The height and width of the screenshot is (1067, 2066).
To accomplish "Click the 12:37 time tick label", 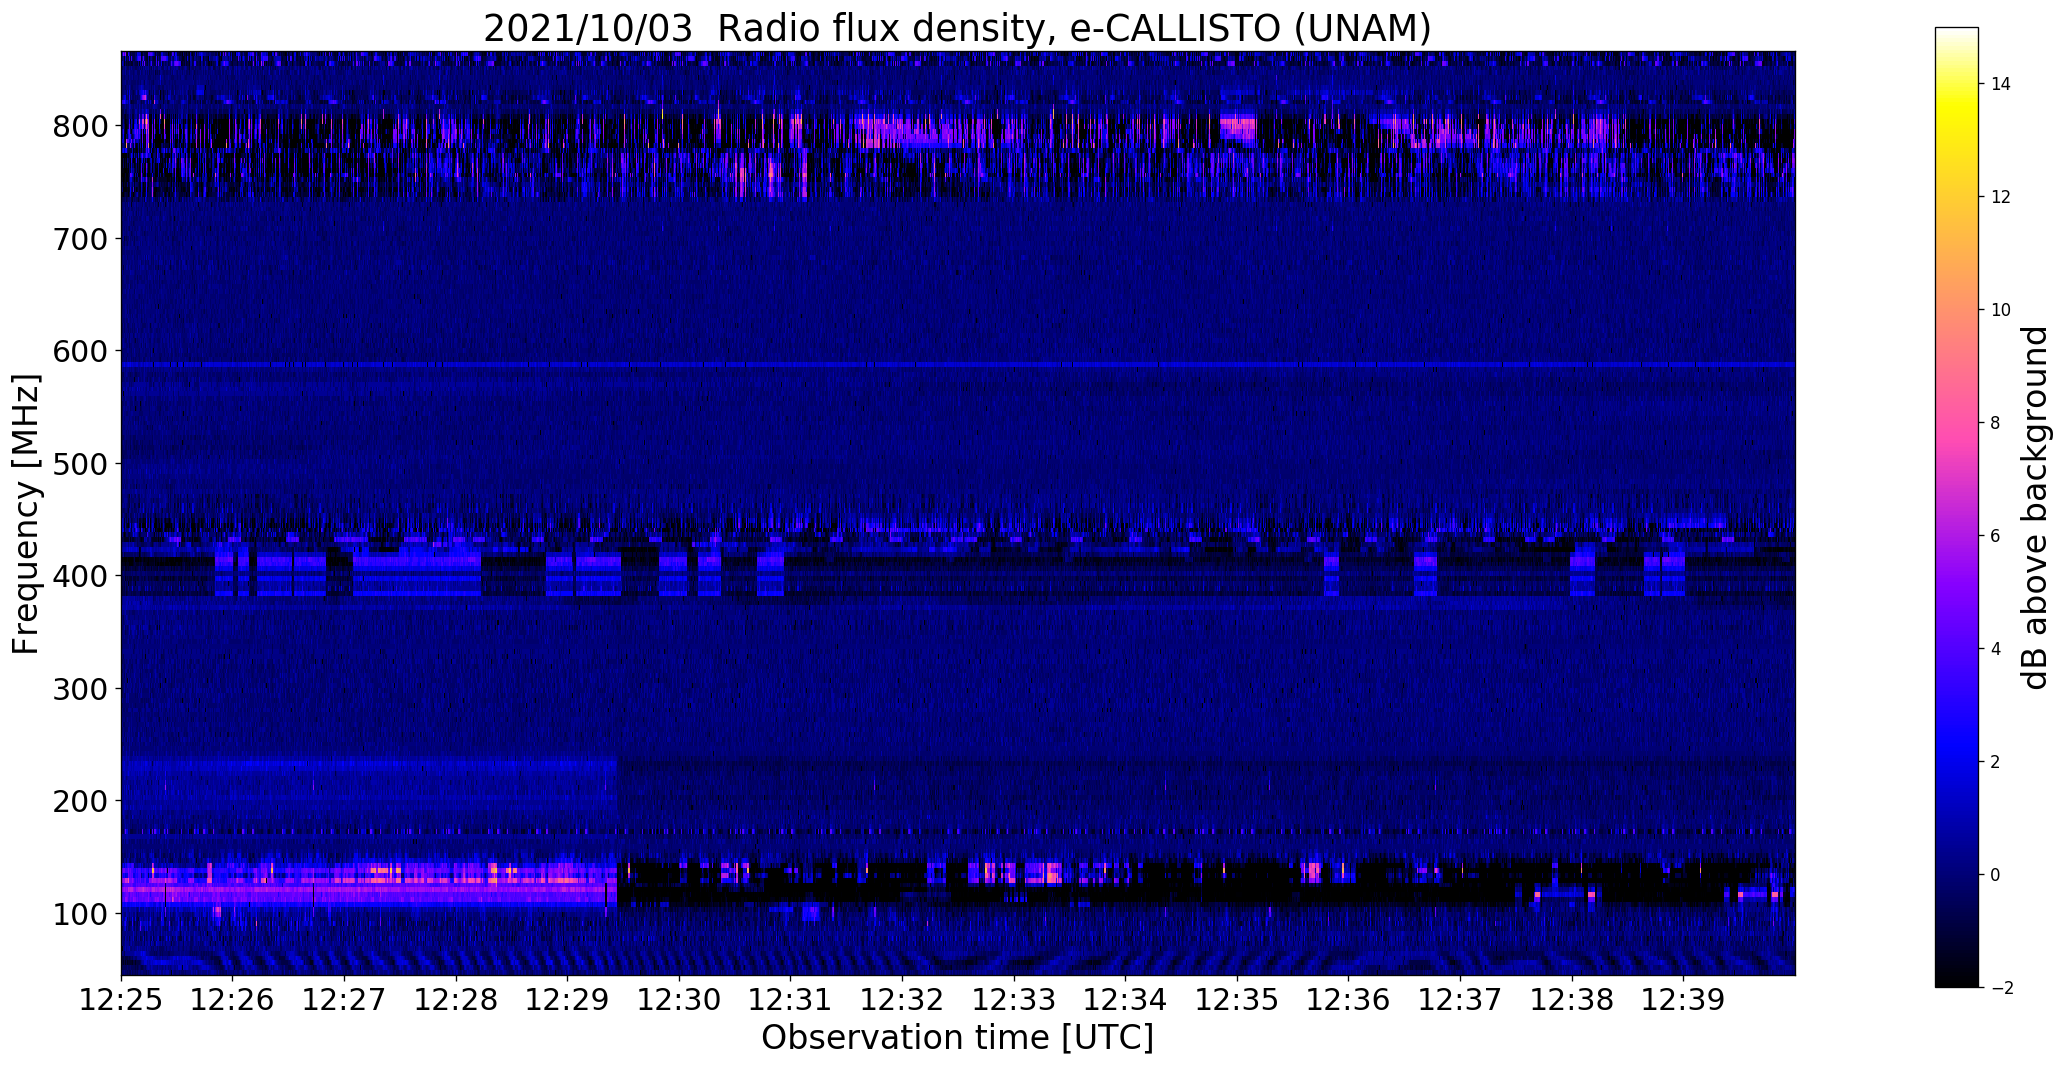I will tap(1461, 1000).
